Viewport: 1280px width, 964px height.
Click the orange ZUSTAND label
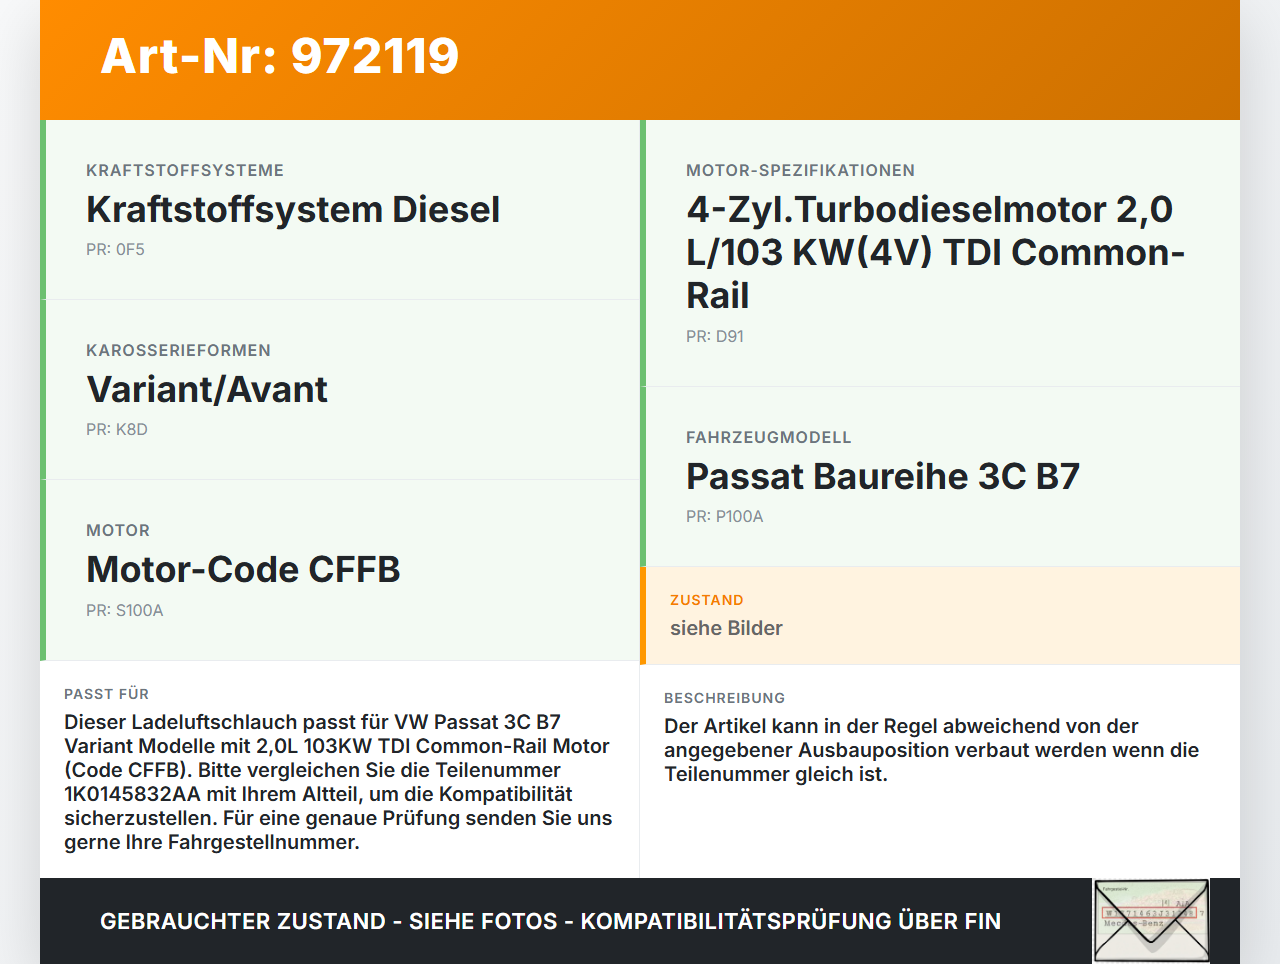point(707,601)
